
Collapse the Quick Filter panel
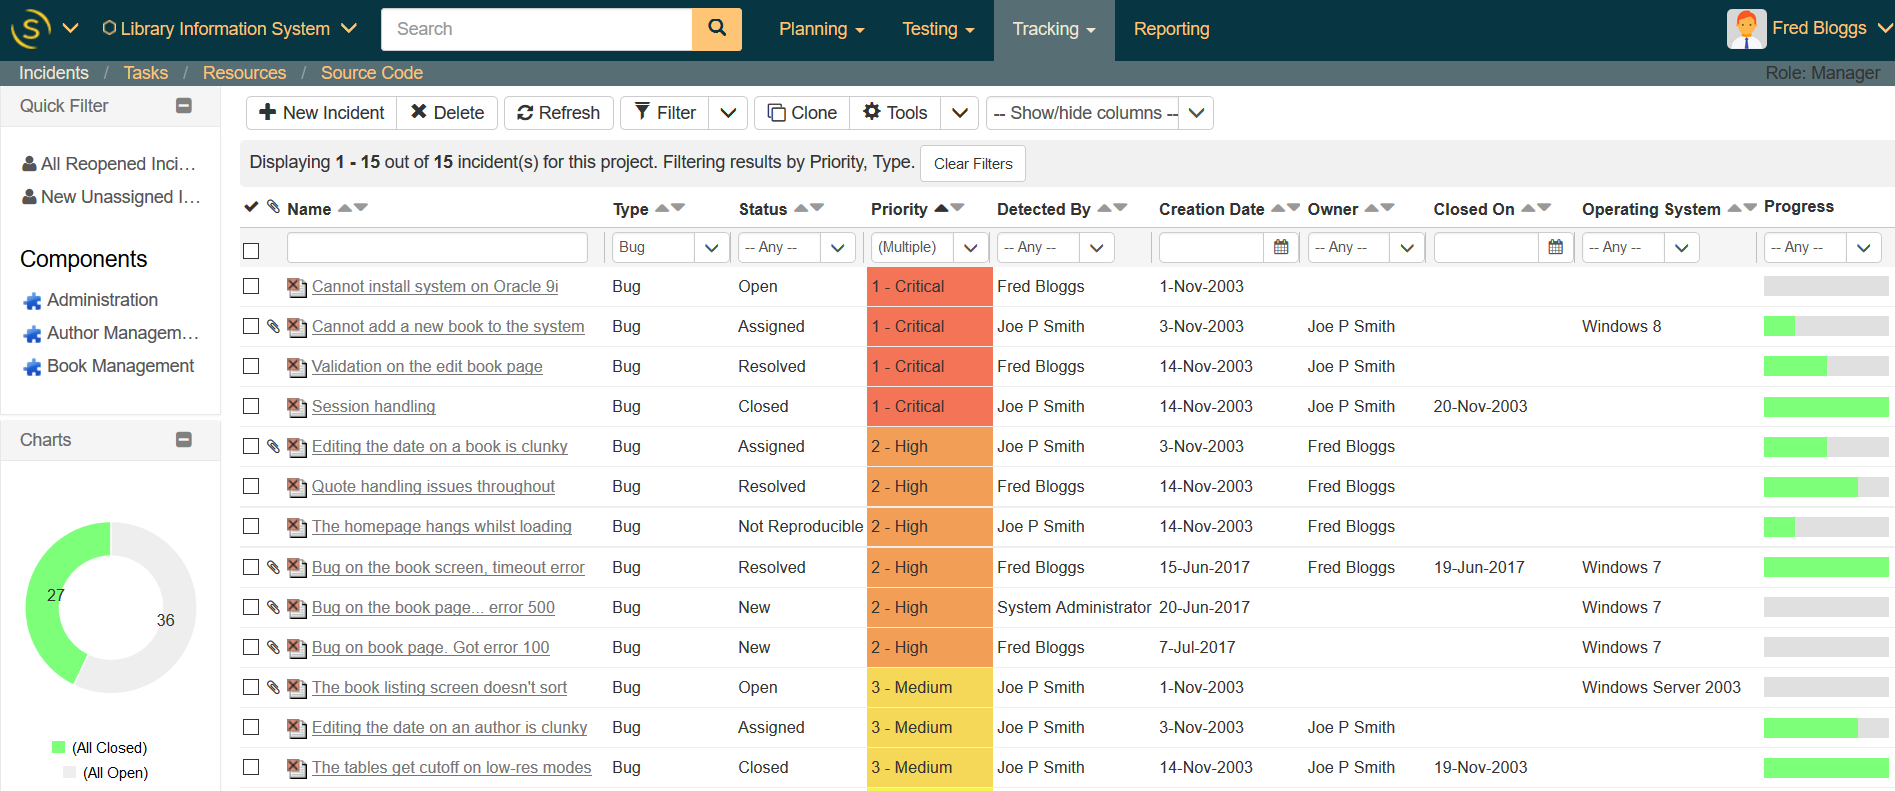(x=184, y=106)
